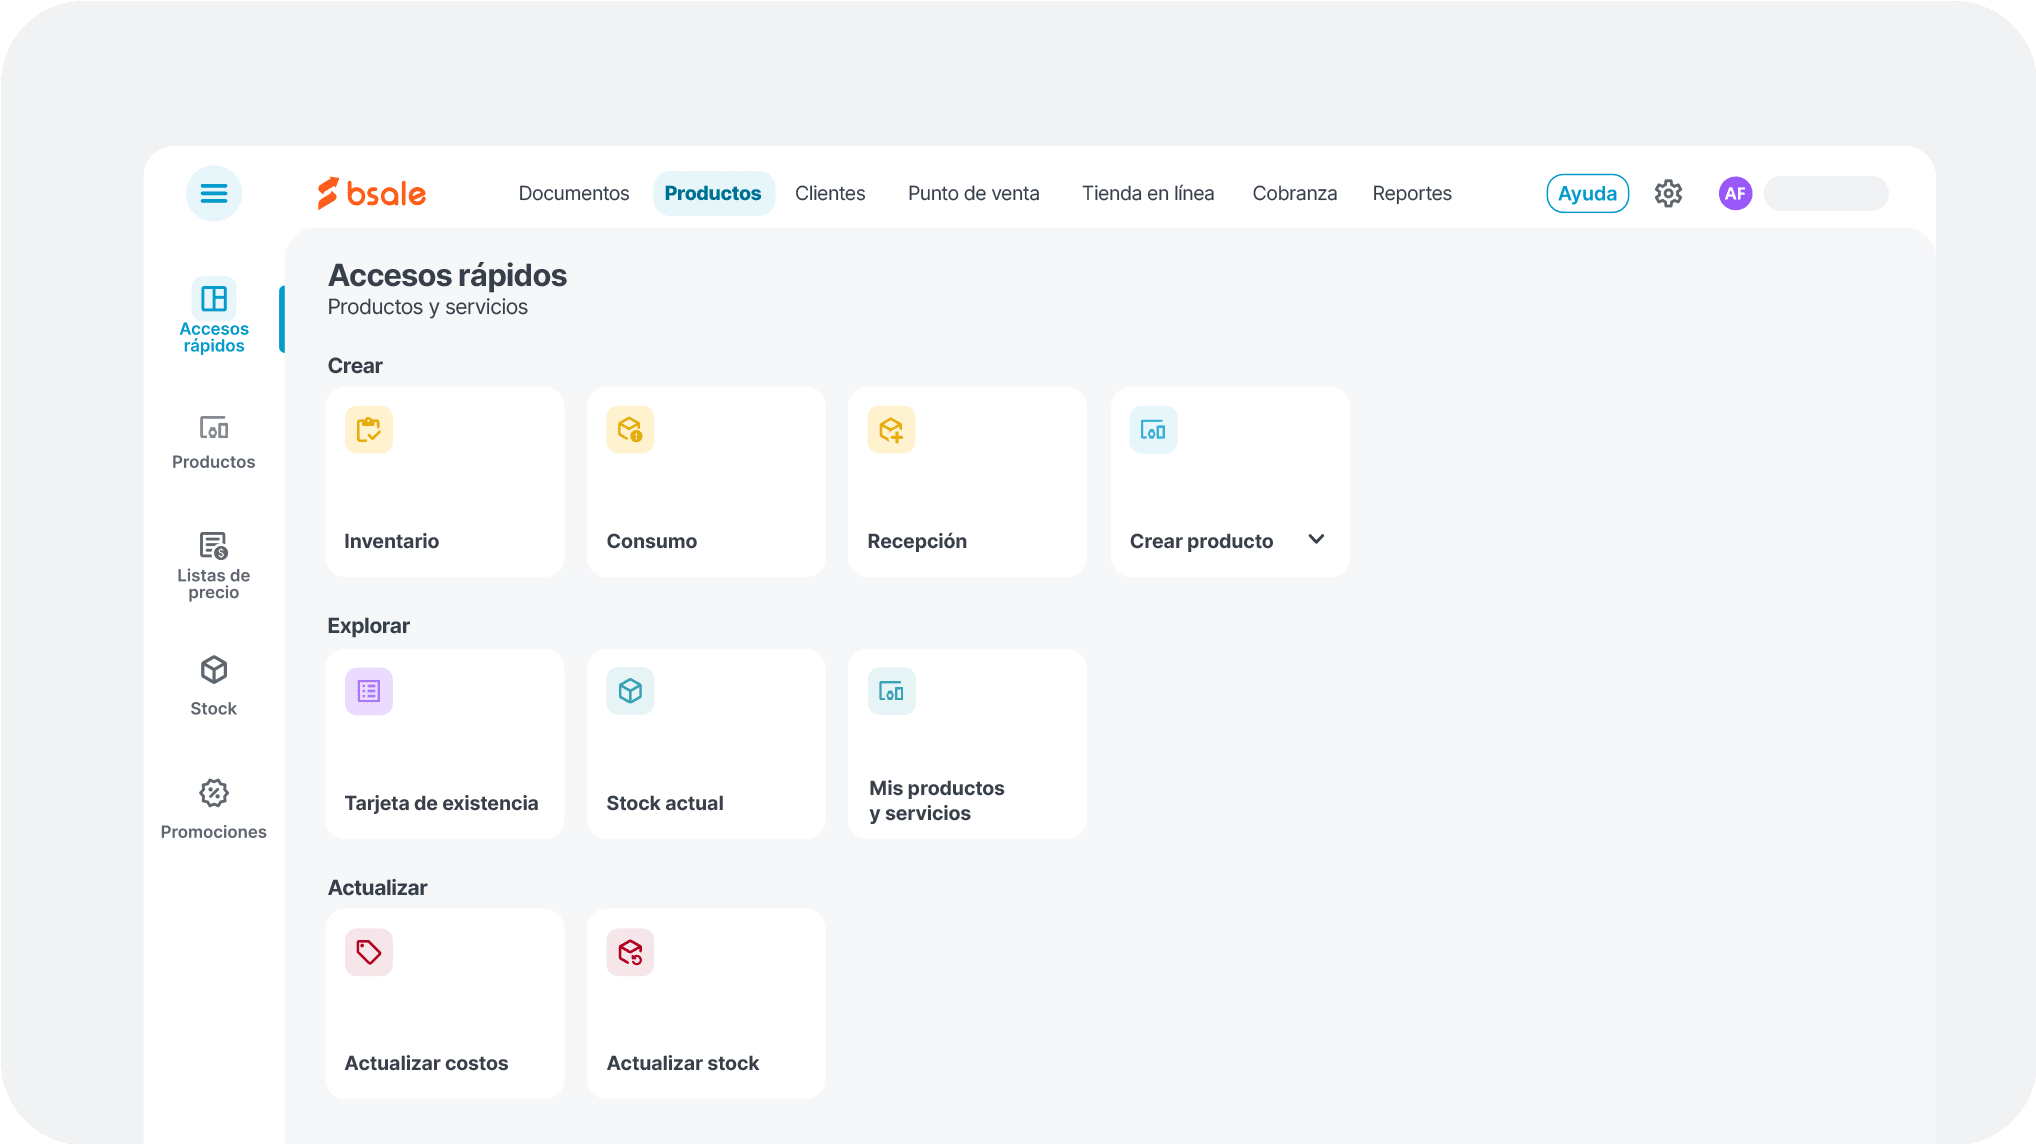Open the AF profile avatar
This screenshot has height=1144, width=2036.
[1735, 193]
